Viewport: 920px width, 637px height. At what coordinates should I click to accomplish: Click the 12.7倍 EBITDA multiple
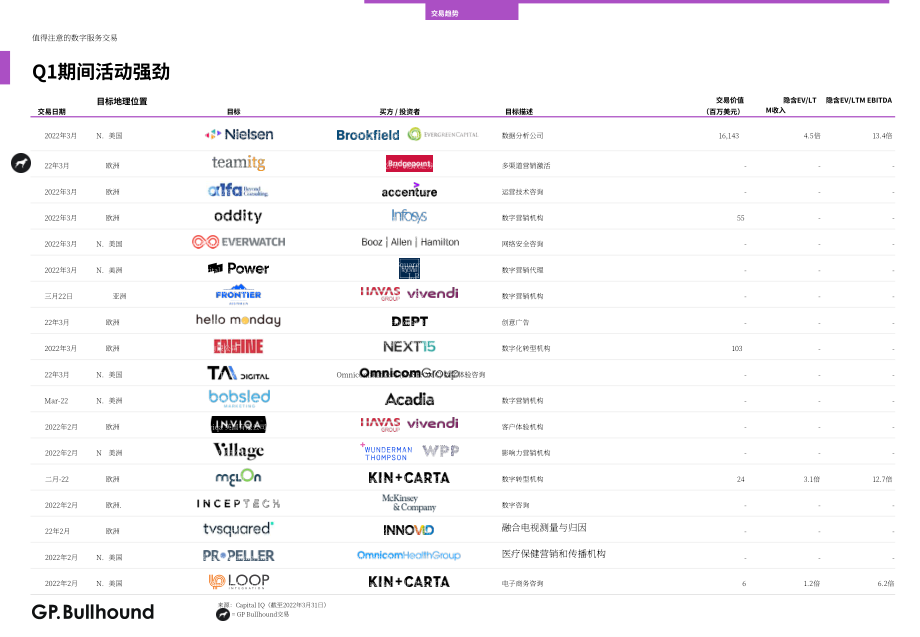point(882,479)
